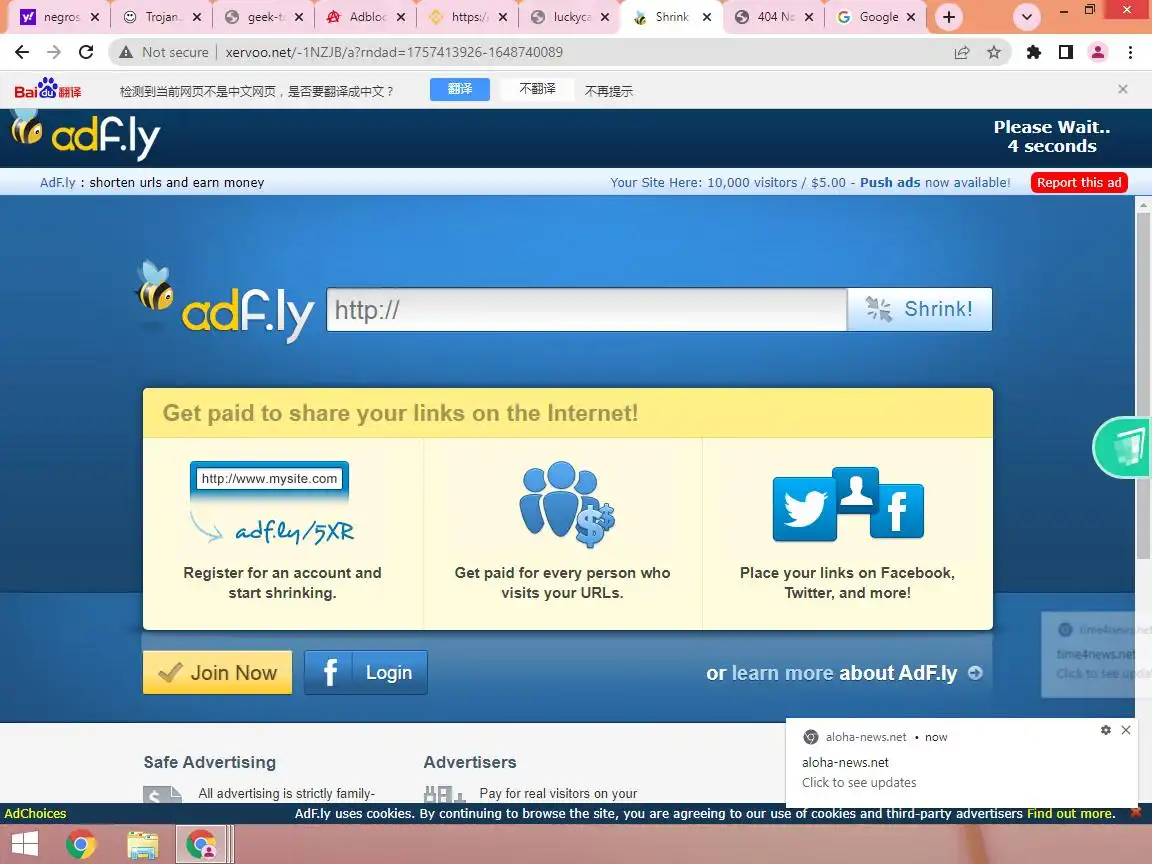The height and width of the screenshot is (864, 1152).
Task: Open aloha-news notification settings gear
Action: click(1106, 730)
